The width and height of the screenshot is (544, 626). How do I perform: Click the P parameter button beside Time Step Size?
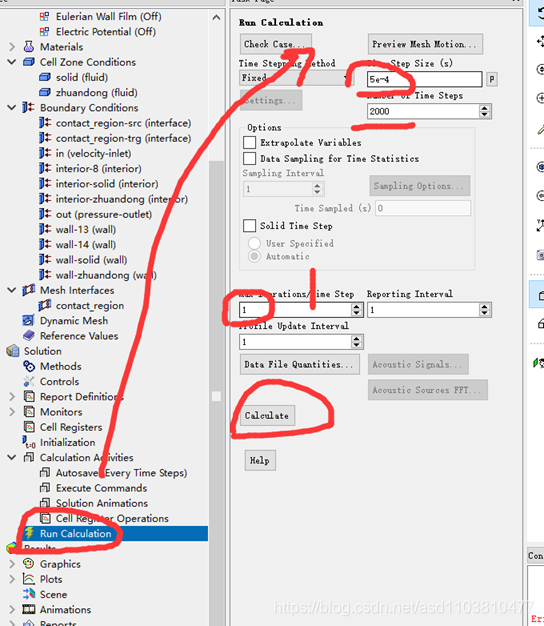tap(492, 79)
